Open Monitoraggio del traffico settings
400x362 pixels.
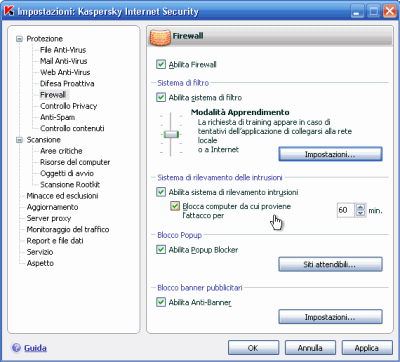(x=68, y=229)
